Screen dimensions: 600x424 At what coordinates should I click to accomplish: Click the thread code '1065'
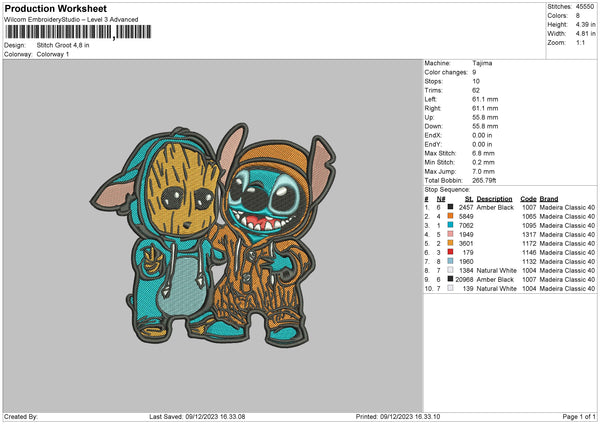point(529,217)
